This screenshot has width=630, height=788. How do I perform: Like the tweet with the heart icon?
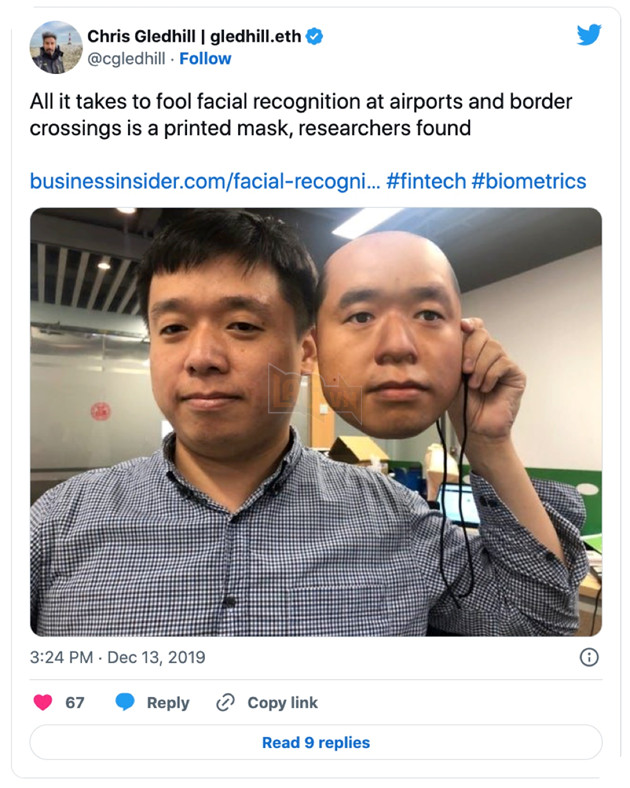pyautogui.click(x=43, y=702)
